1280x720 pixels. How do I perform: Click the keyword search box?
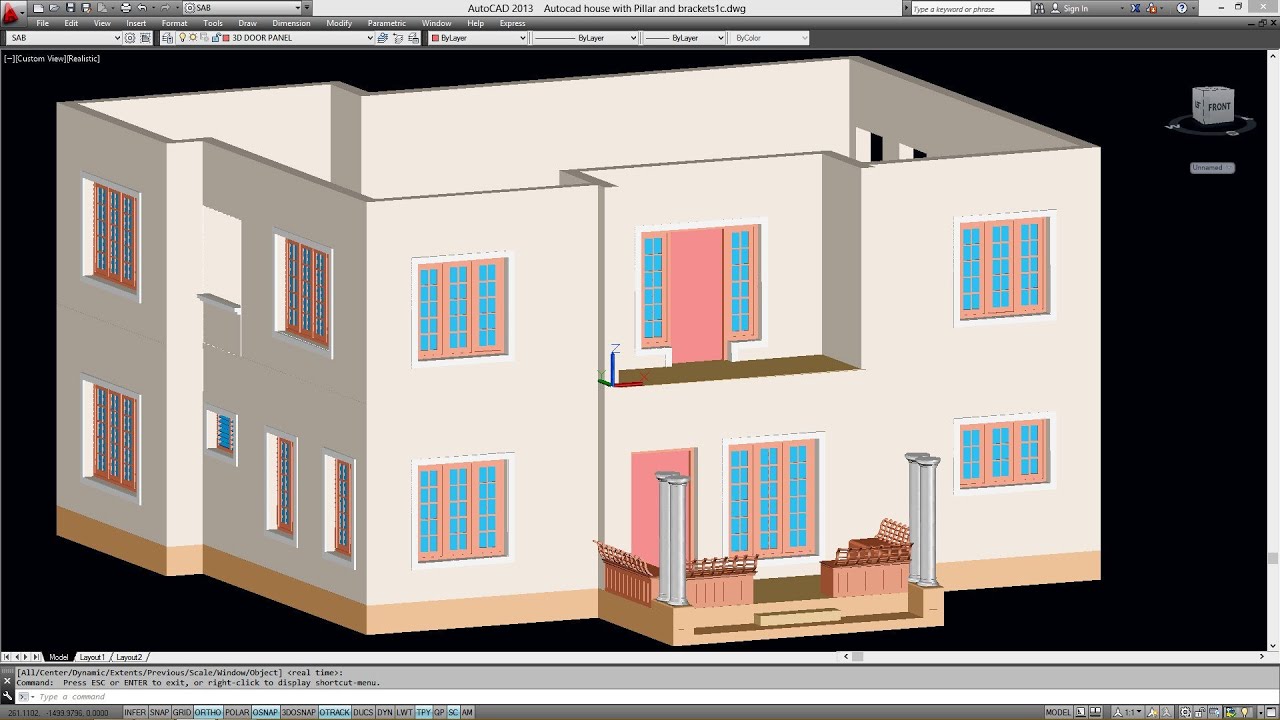coord(970,8)
